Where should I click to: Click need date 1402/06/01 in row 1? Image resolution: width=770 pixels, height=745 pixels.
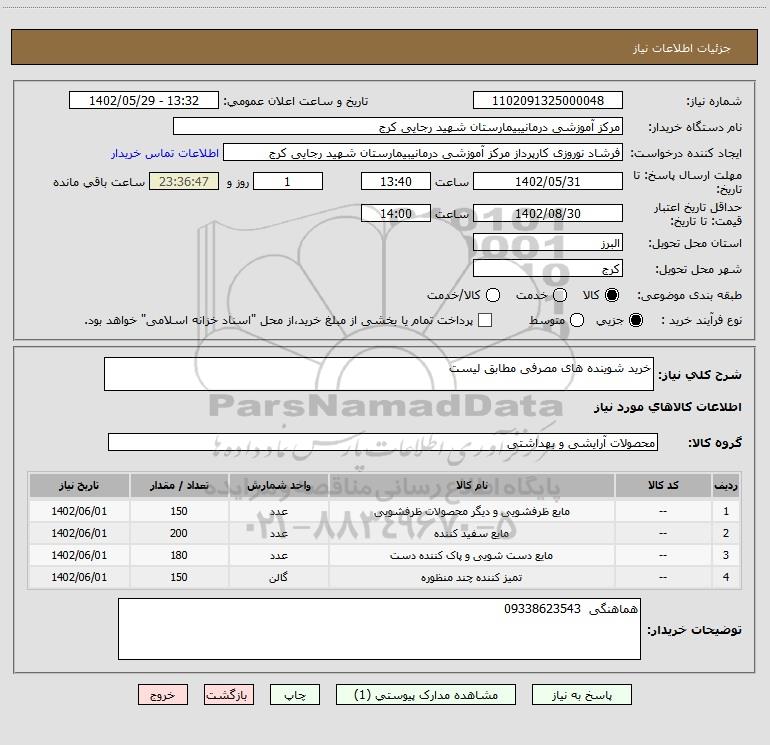point(79,512)
